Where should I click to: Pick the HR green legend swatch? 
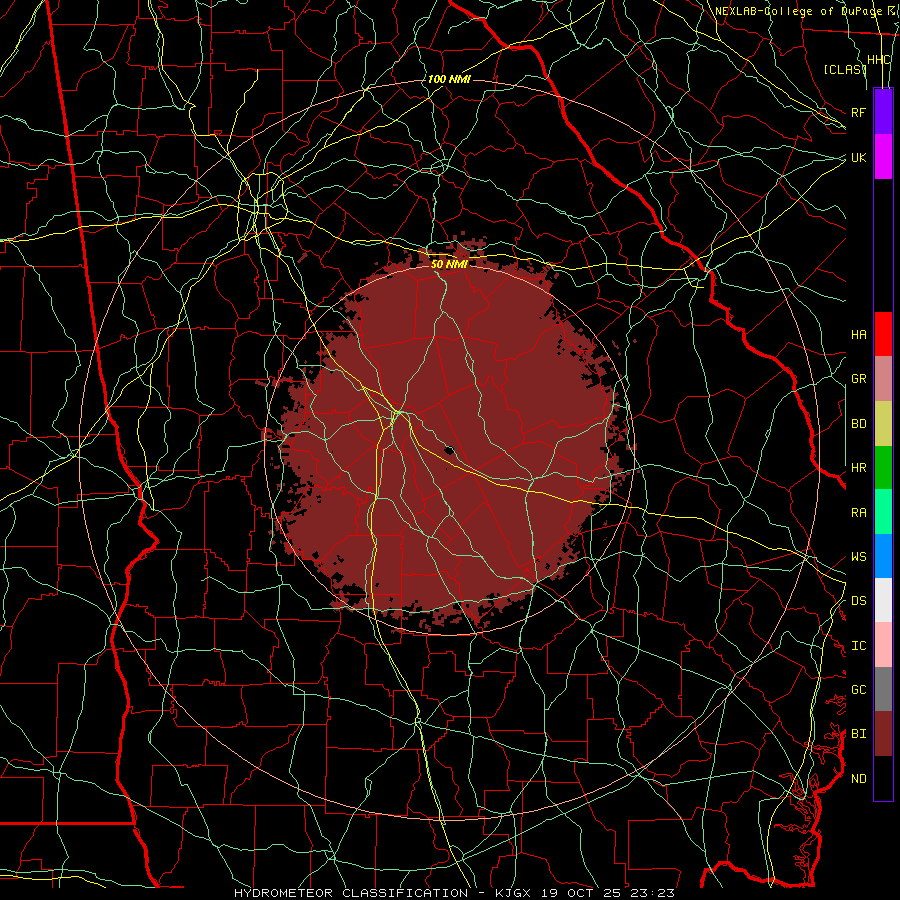(883, 468)
